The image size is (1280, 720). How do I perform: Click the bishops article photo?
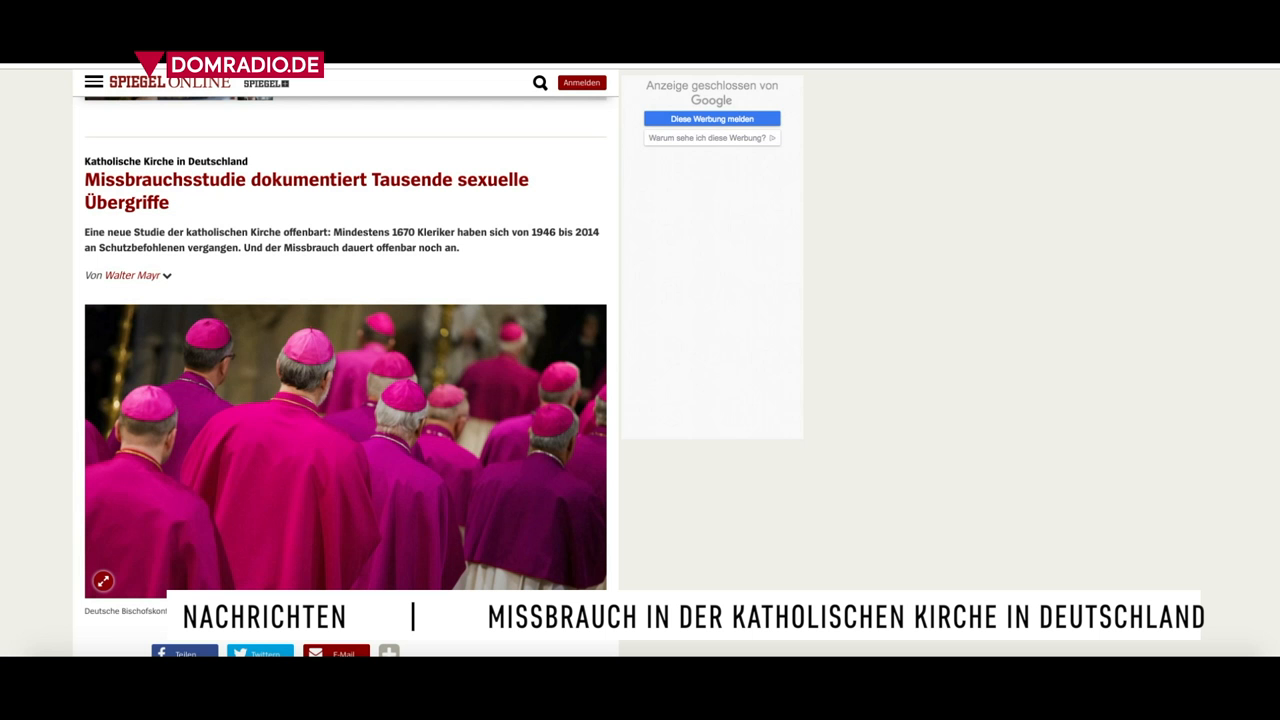[345, 445]
